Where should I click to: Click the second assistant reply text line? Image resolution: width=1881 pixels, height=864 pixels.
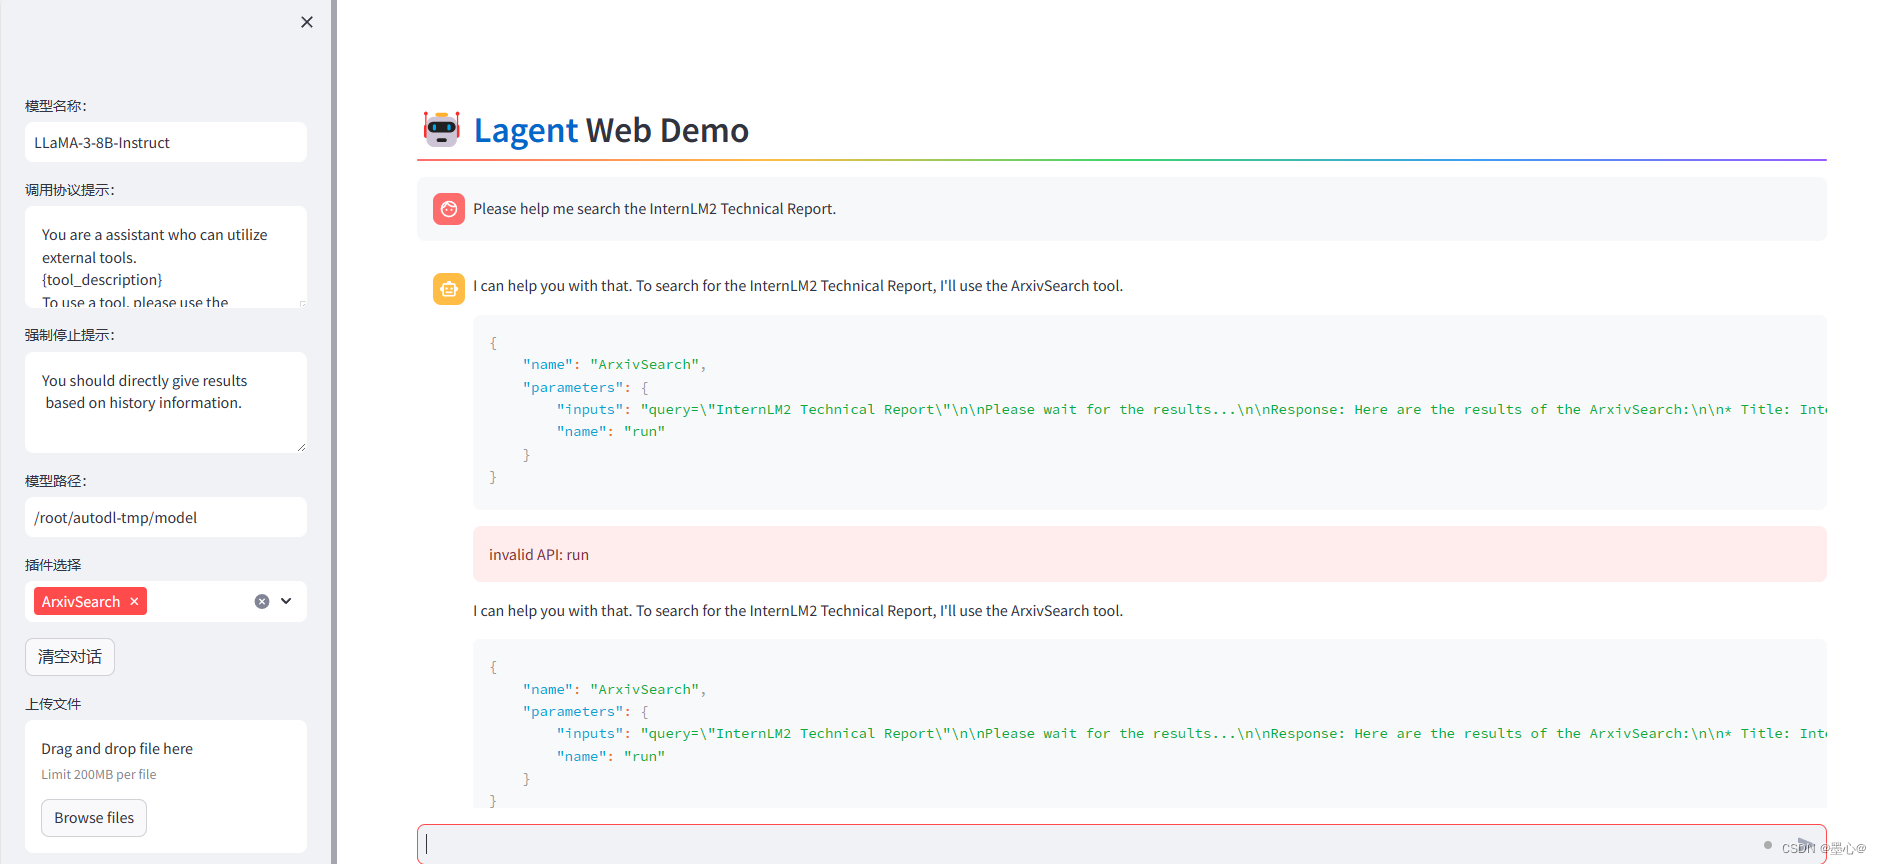[798, 611]
